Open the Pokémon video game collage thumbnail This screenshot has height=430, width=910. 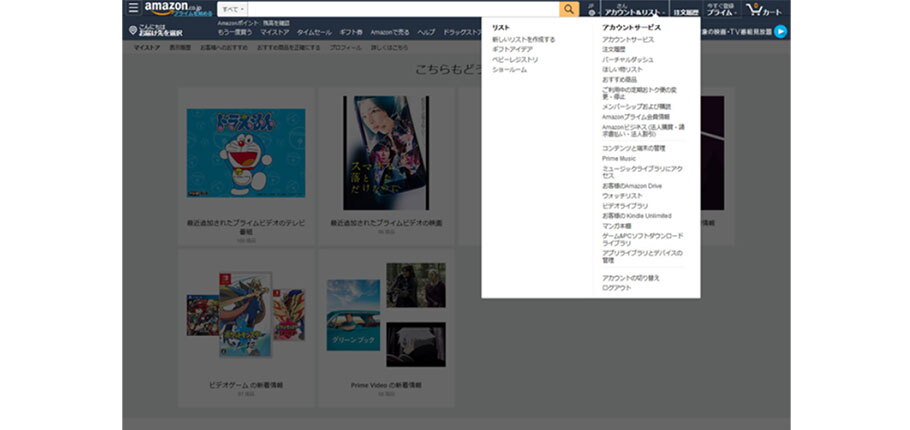[x=246, y=314]
